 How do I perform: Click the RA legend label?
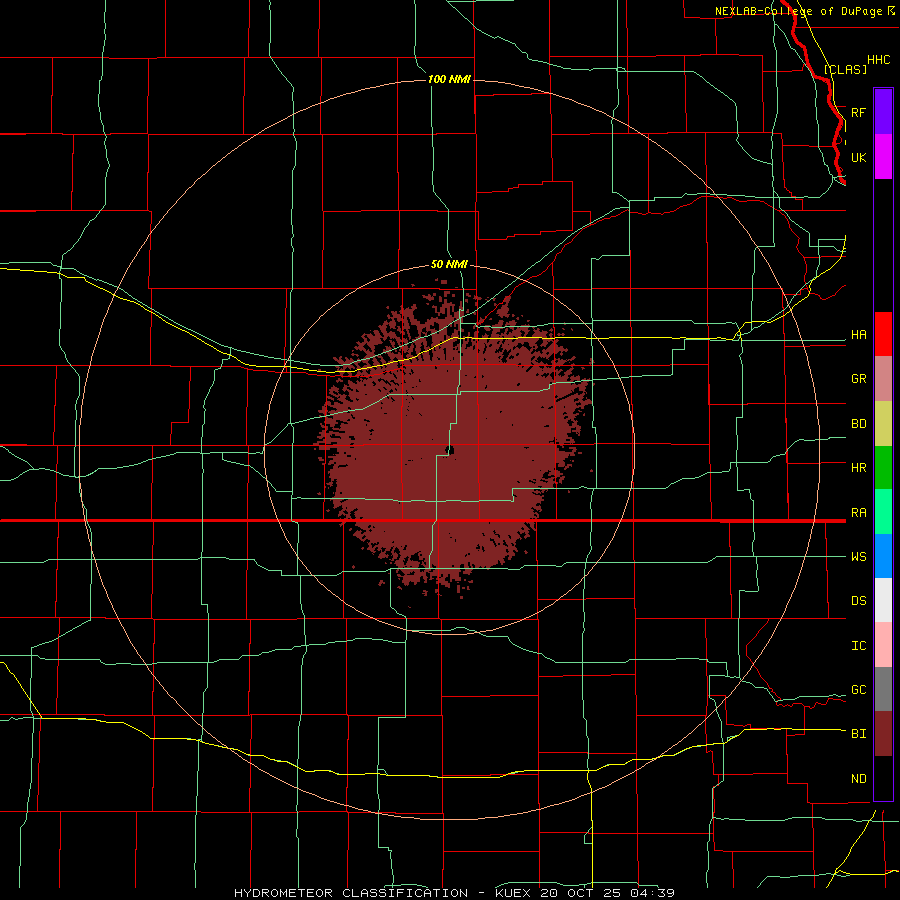click(x=859, y=513)
